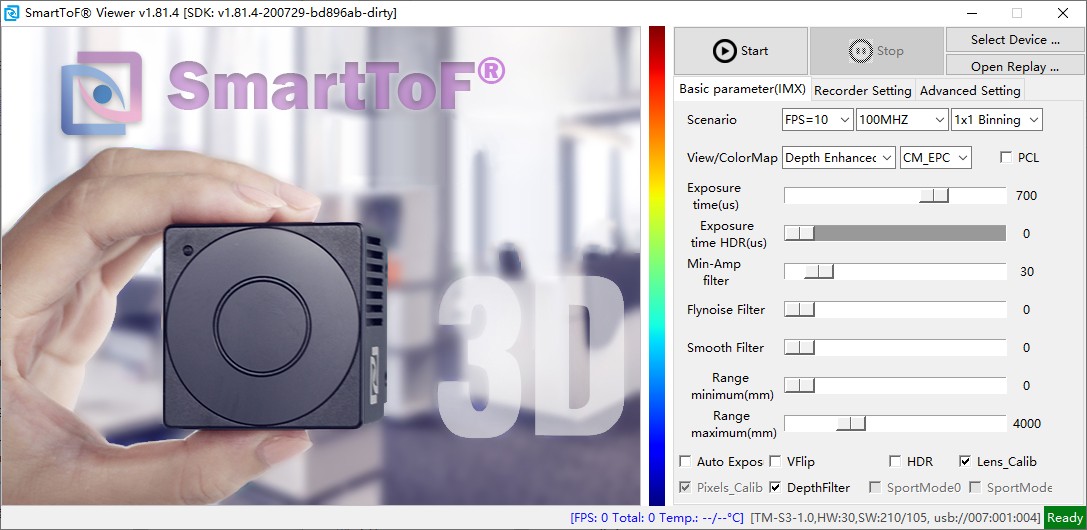Open the CM_EPC colormap dropdown
Image resolution: width=1087 pixels, height=530 pixels.
click(x=935, y=158)
